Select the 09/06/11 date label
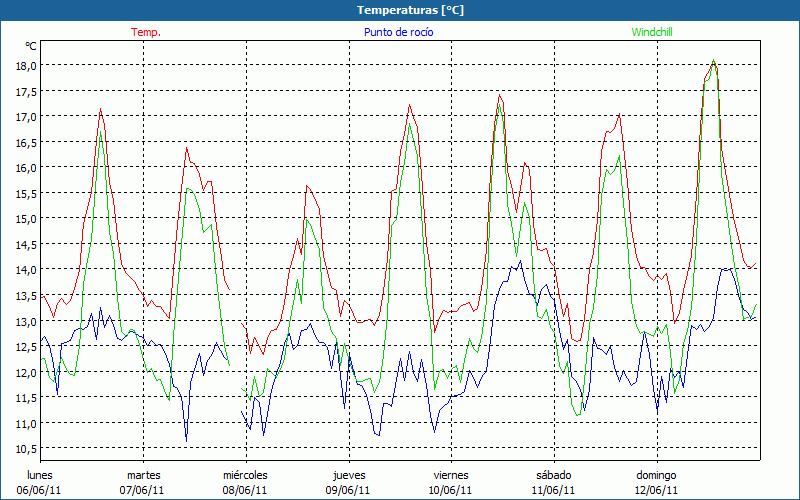 coord(348,490)
